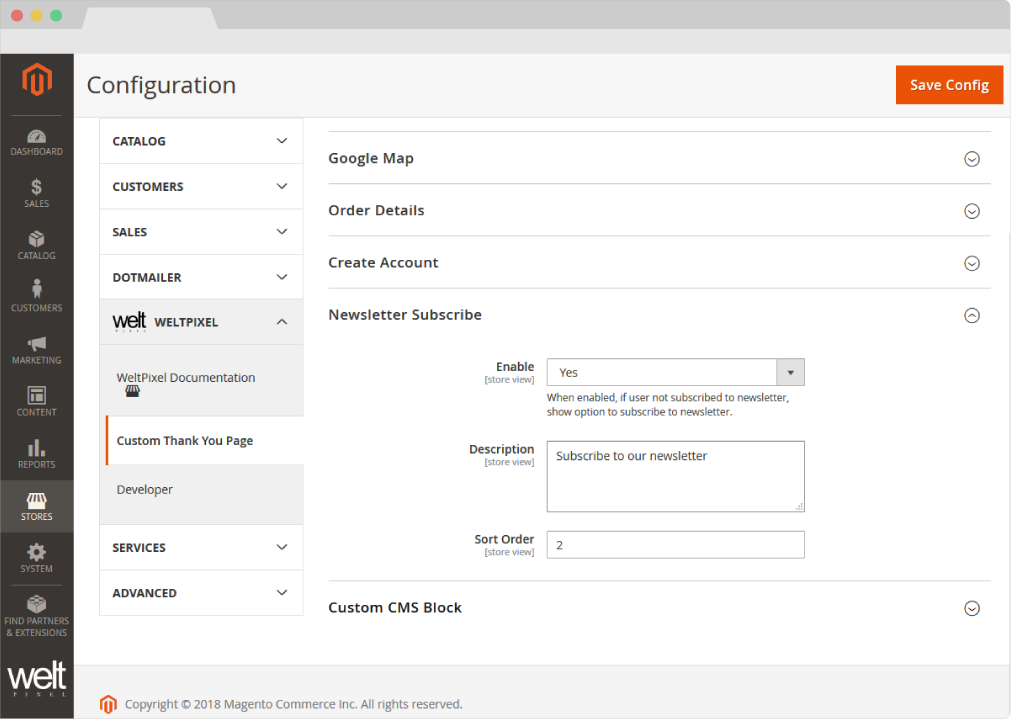Viewport: 1015px width, 719px height.
Task: Click the browser tab at top
Action: (x=150, y=18)
